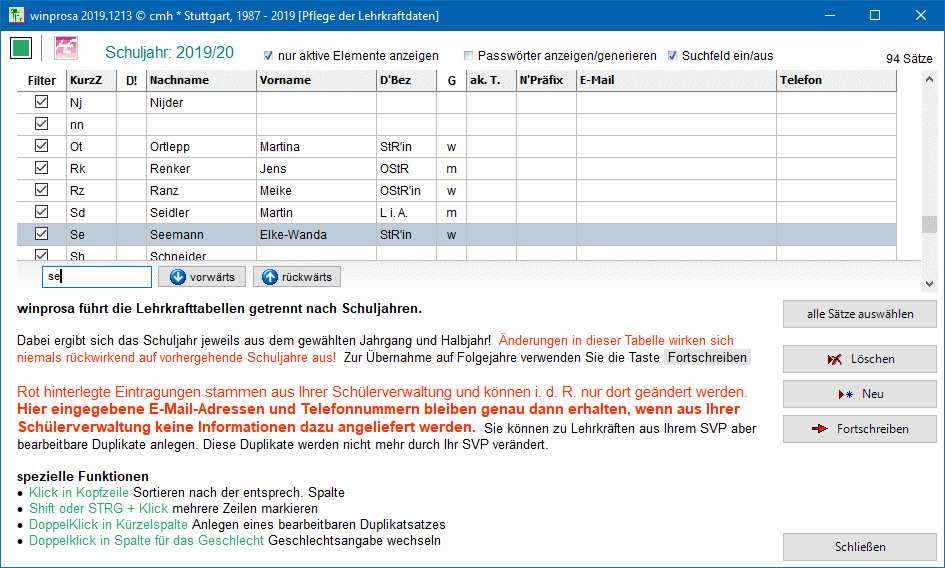The height and width of the screenshot is (568, 945).
Task: Uncheck the filter checkbox for Renker row
Action: 42,168
